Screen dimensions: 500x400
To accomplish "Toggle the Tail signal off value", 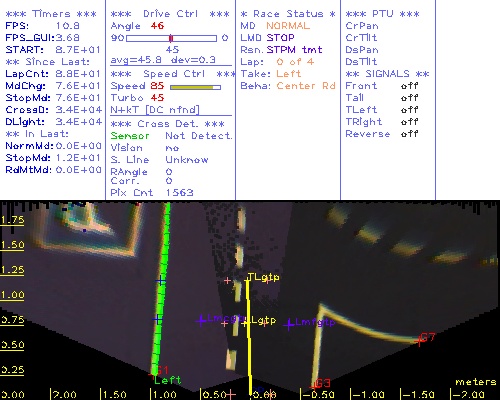I will click(x=409, y=98).
